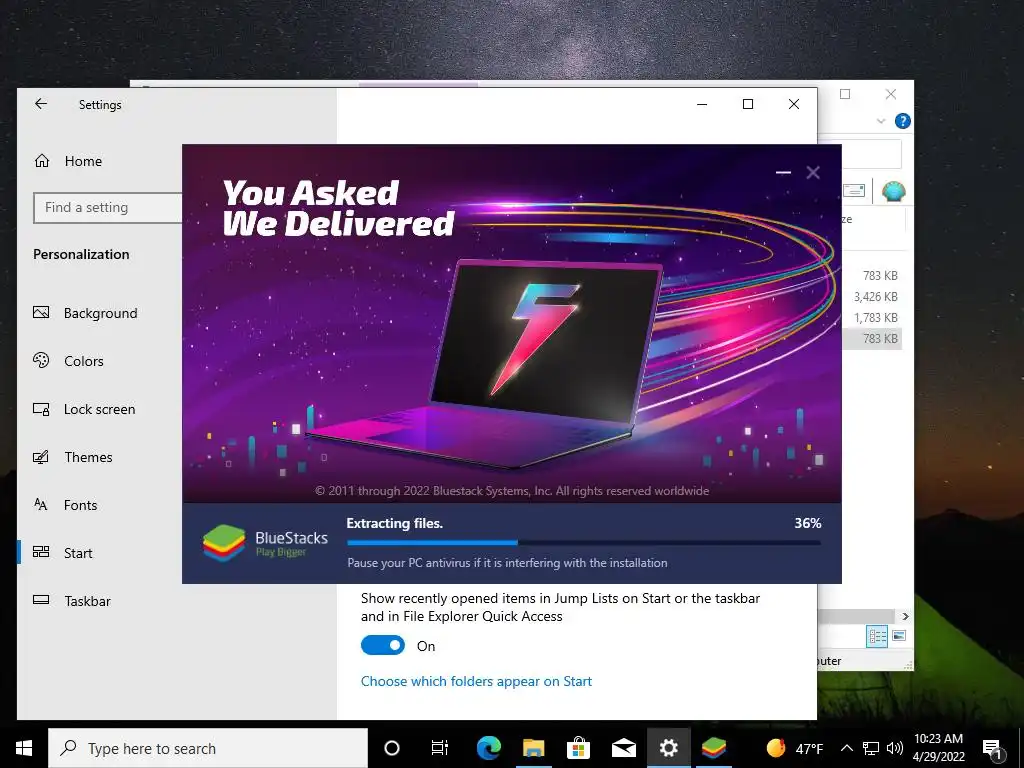The image size is (1024, 768).
Task: Click the shell icon in File Explorer toolbar
Action: 893,191
